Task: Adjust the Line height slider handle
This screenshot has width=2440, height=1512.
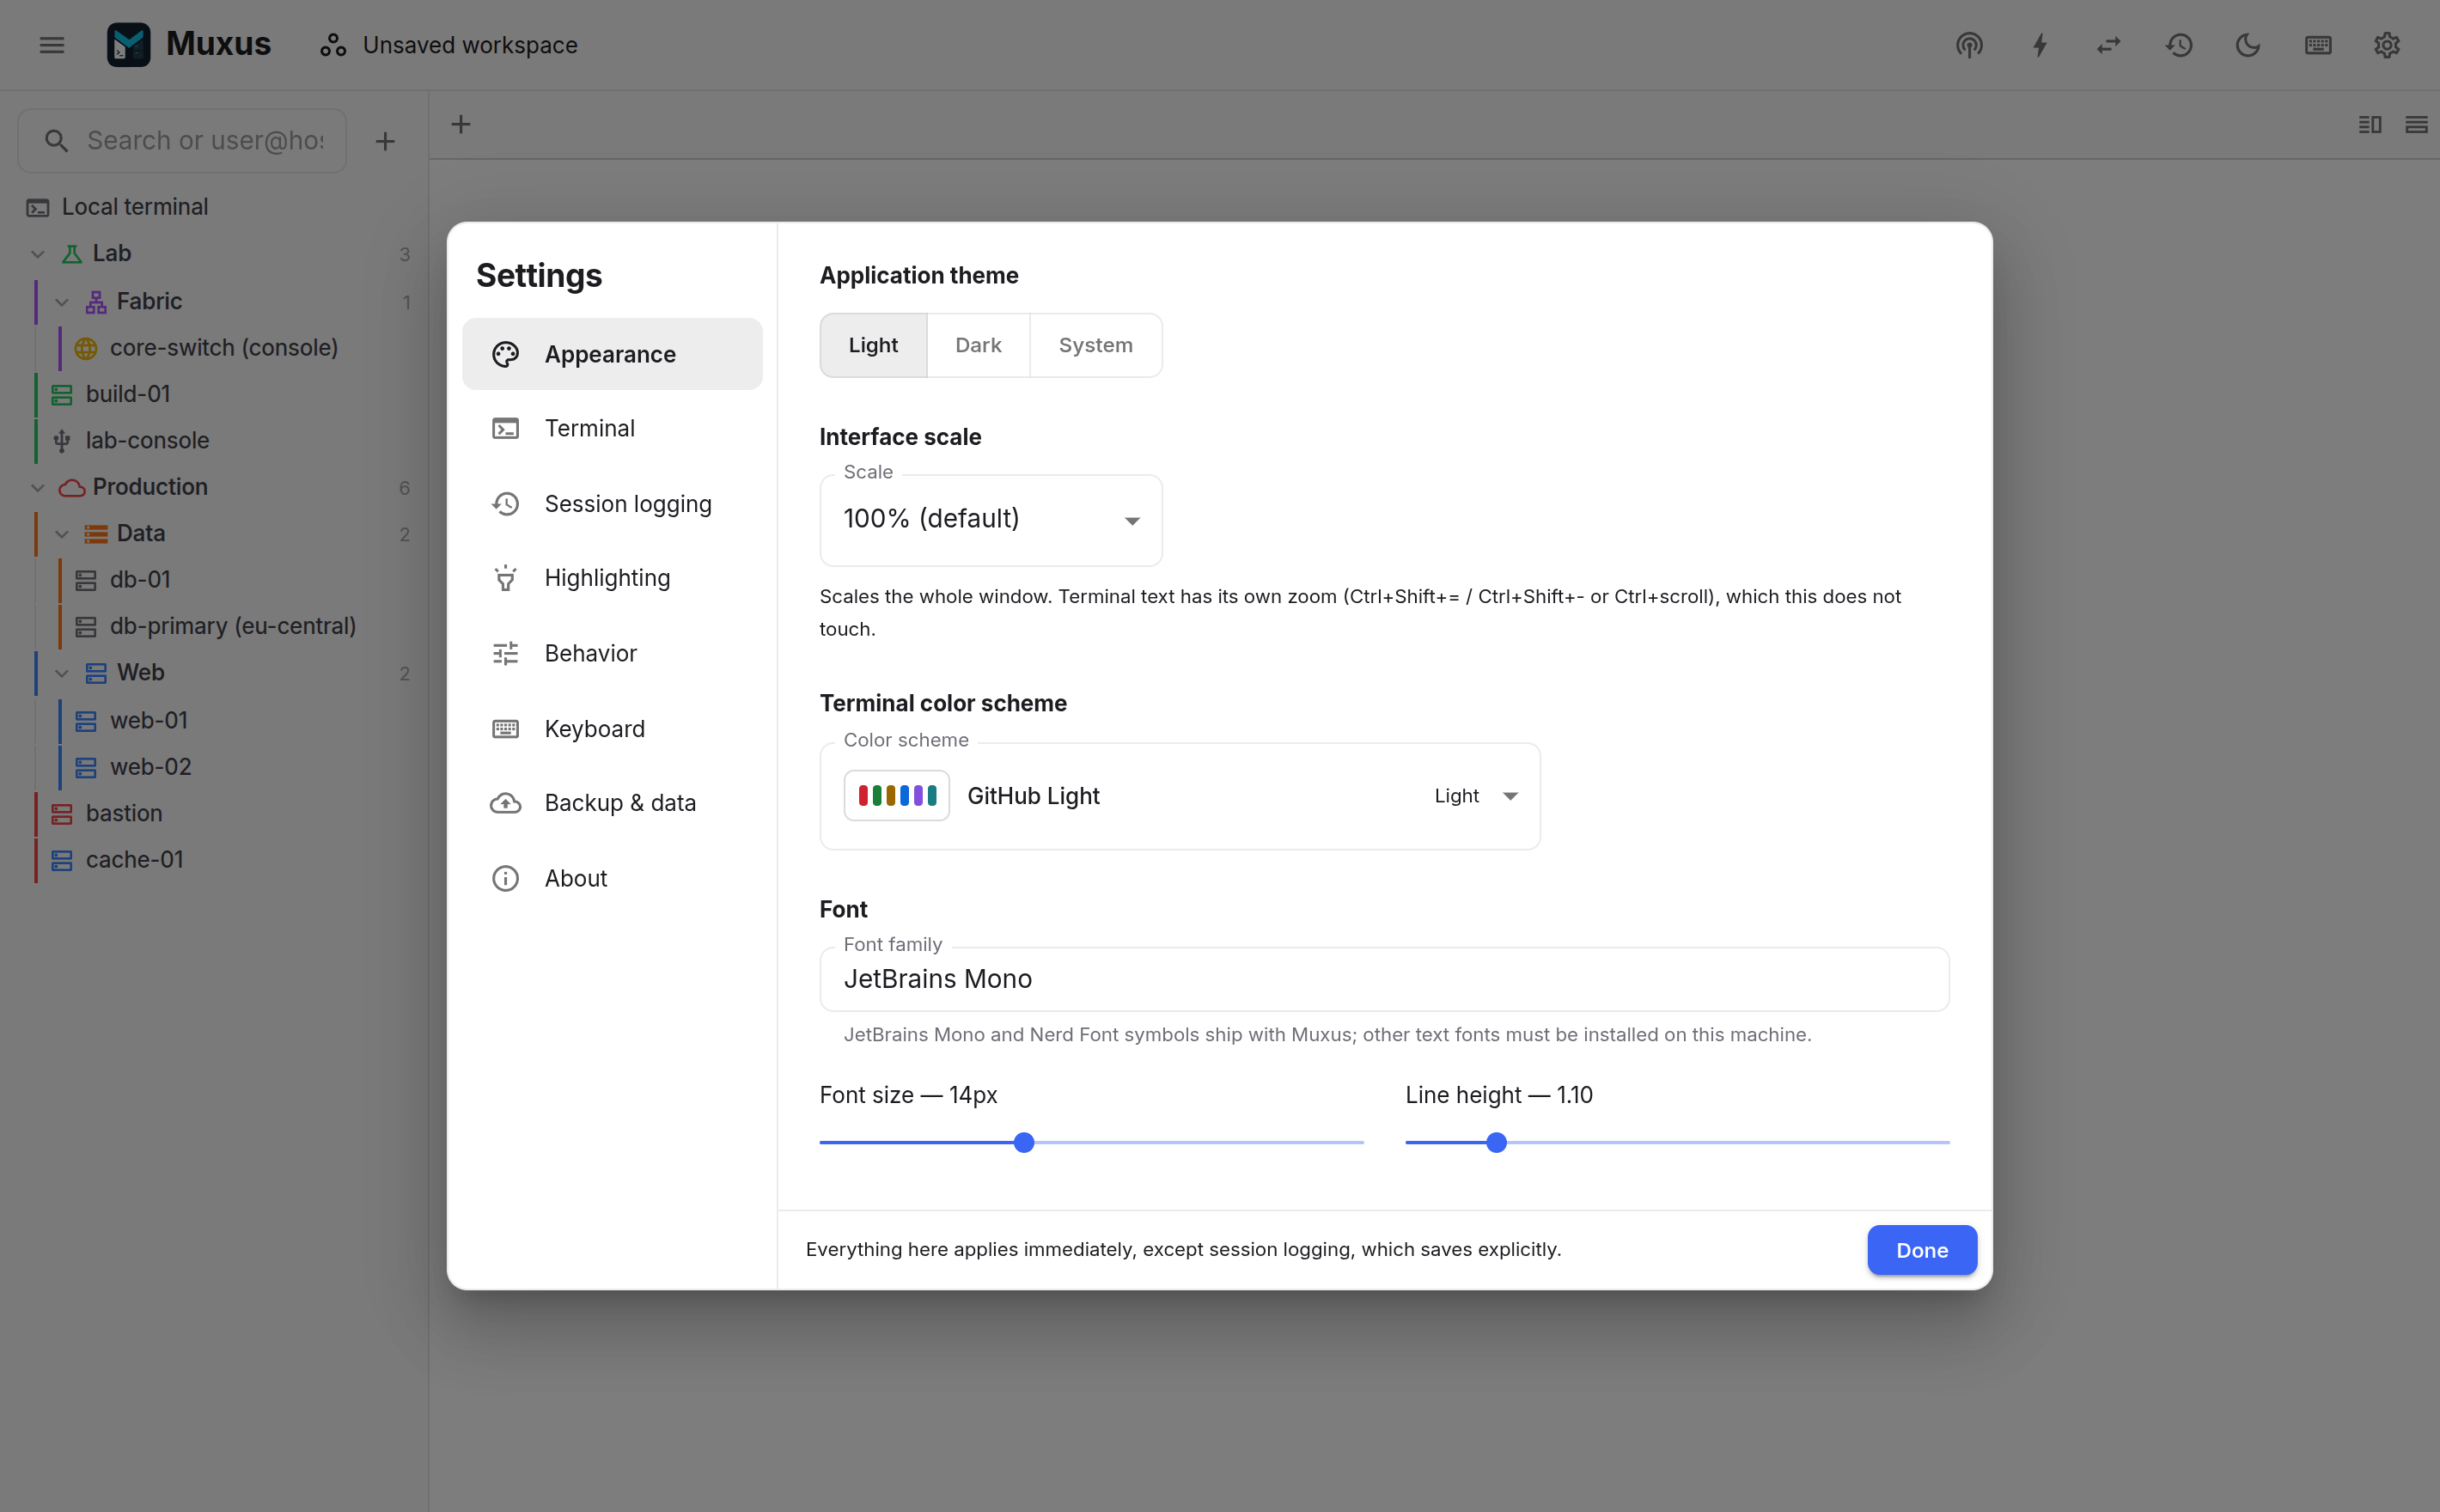Action: (x=1497, y=1142)
